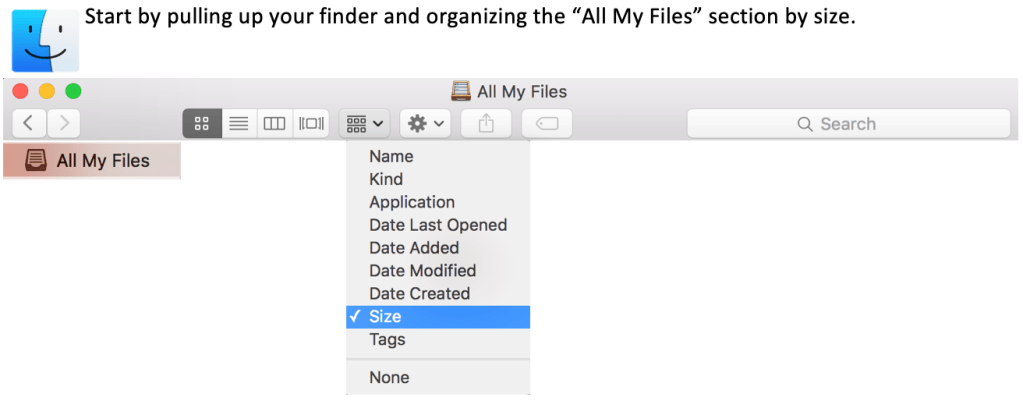
Task: Select All My Files in sidebar
Action: coord(92,160)
